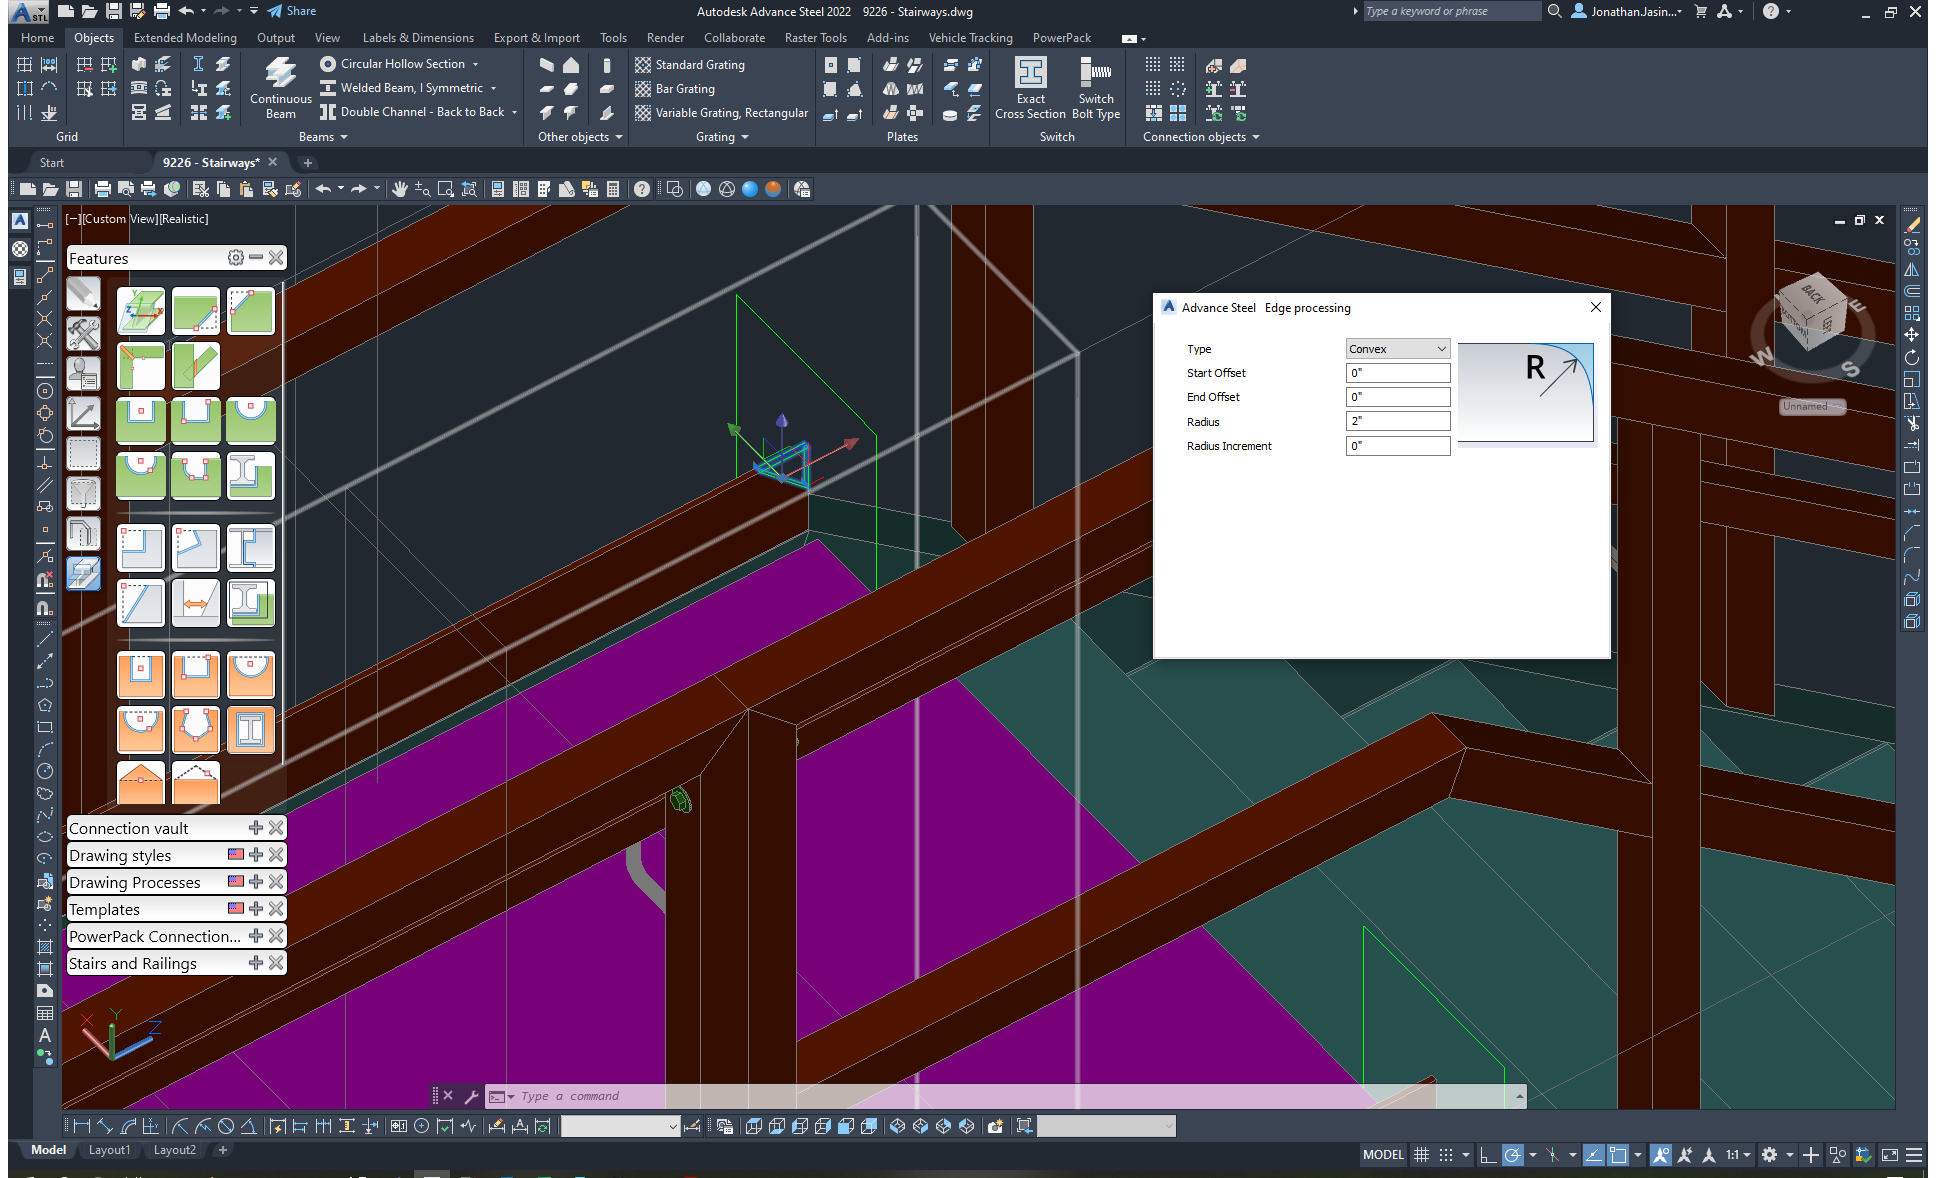Click the color swatch next to Drawing styles
This screenshot has width=1936, height=1178.
click(235, 854)
